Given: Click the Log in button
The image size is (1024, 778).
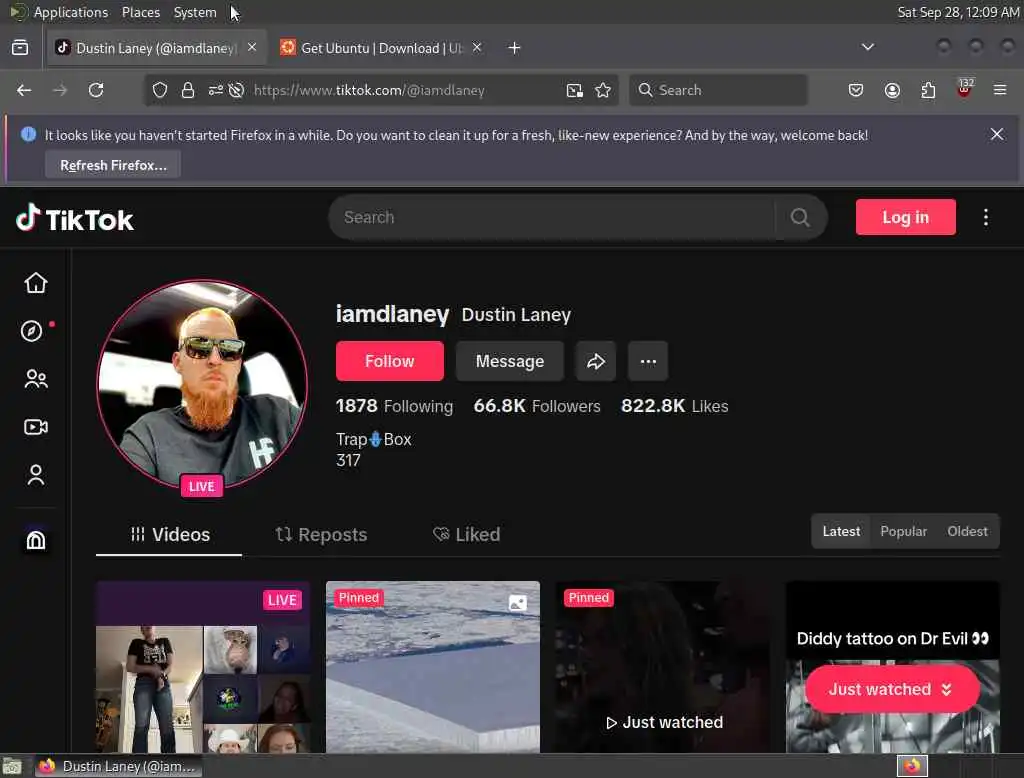Looking at the screenshot, I should 905,218.
